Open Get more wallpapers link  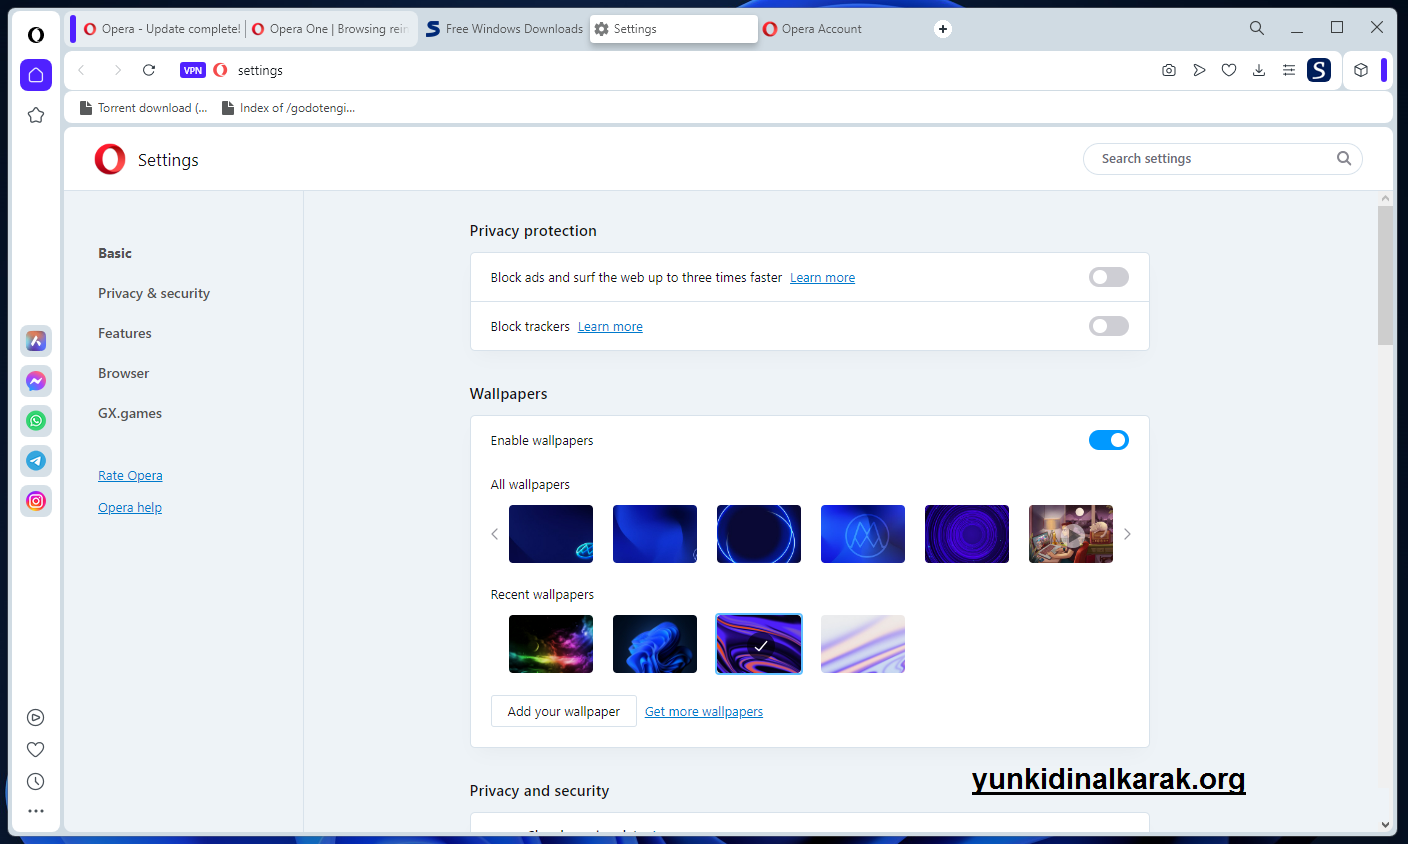(704, 712)
